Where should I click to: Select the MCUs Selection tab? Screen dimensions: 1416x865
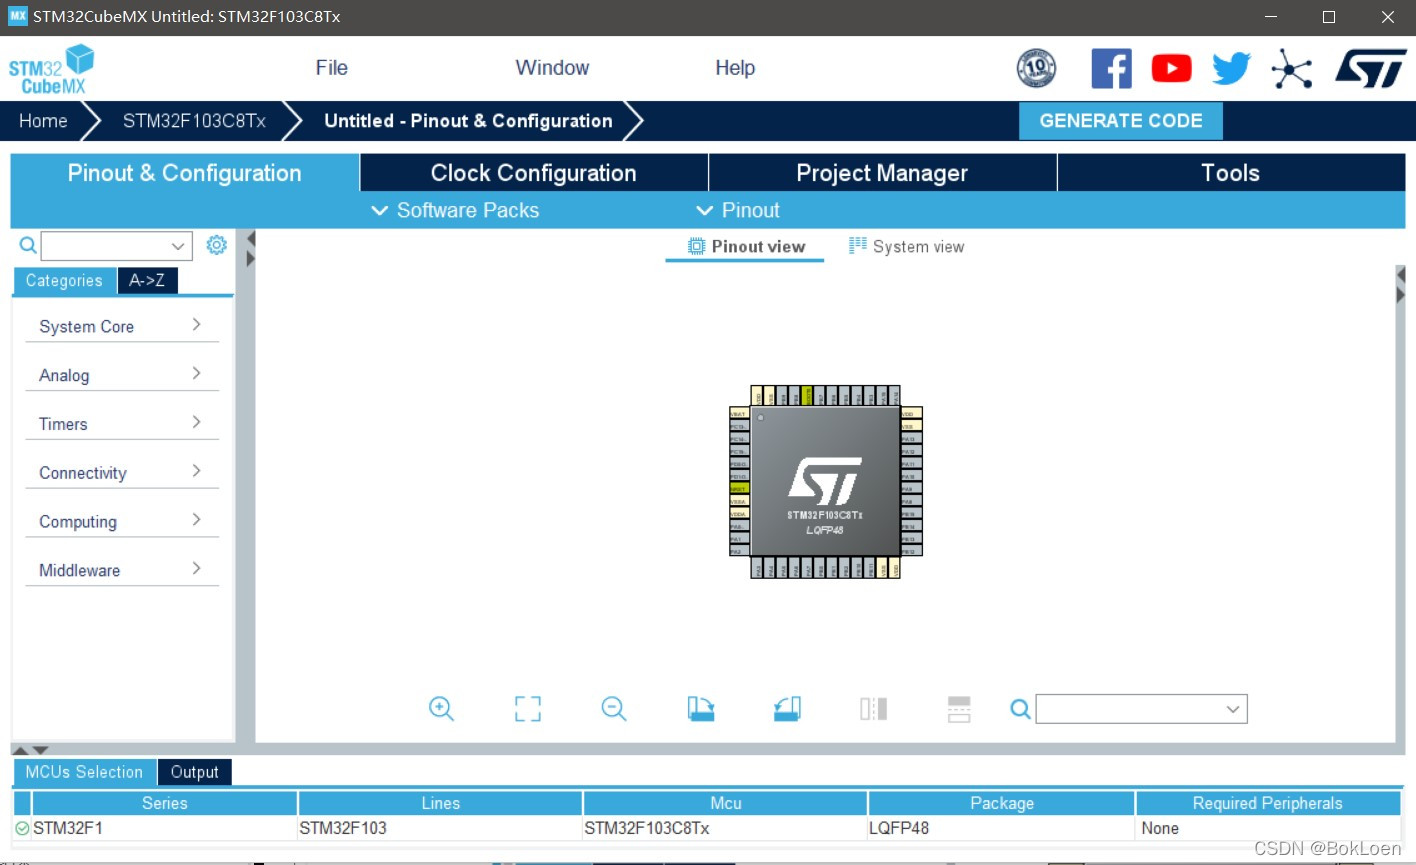click(84, 772)
